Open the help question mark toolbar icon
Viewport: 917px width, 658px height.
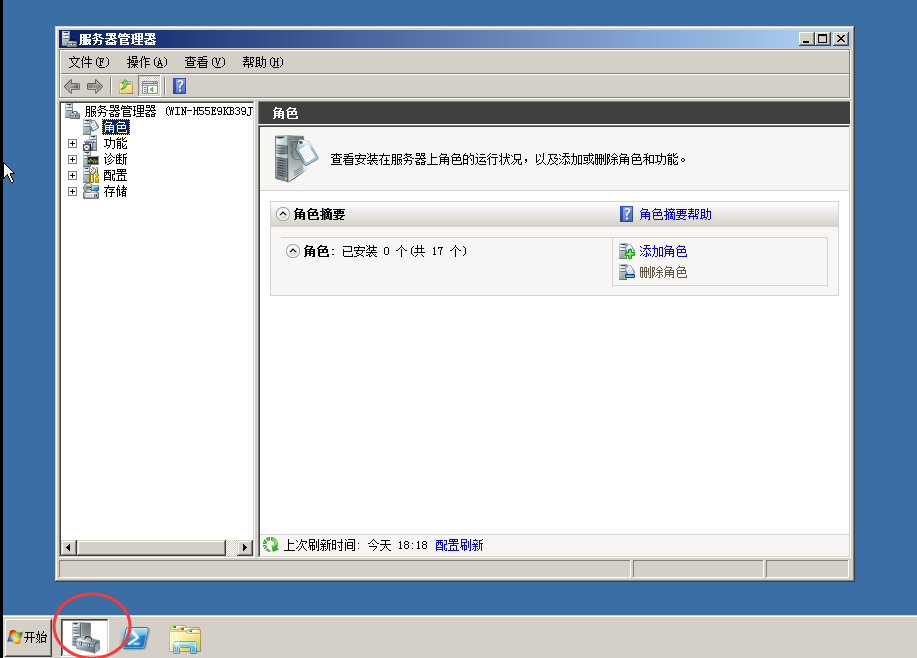pos(178,86)
